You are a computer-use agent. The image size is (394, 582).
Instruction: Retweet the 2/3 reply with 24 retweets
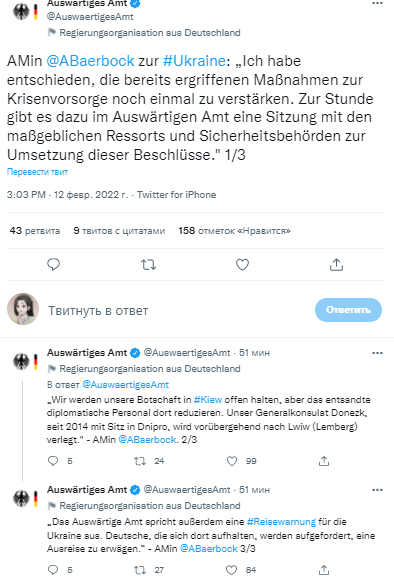140,461
